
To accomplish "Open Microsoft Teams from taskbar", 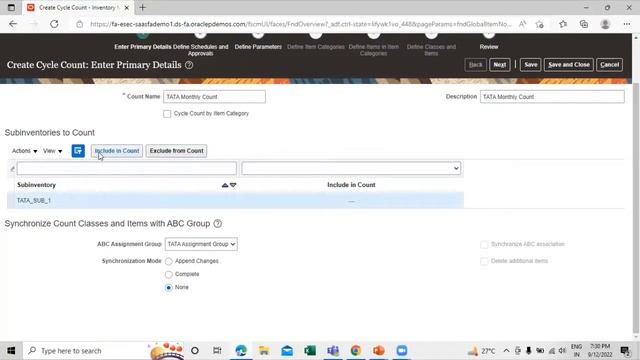I will 333,351.
